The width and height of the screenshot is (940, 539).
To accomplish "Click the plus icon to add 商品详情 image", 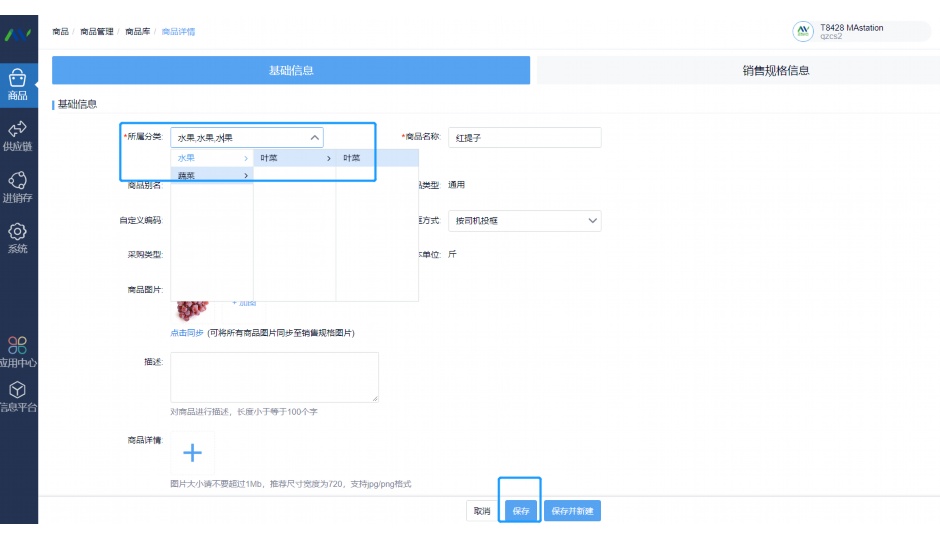I will tap(192, 453).
